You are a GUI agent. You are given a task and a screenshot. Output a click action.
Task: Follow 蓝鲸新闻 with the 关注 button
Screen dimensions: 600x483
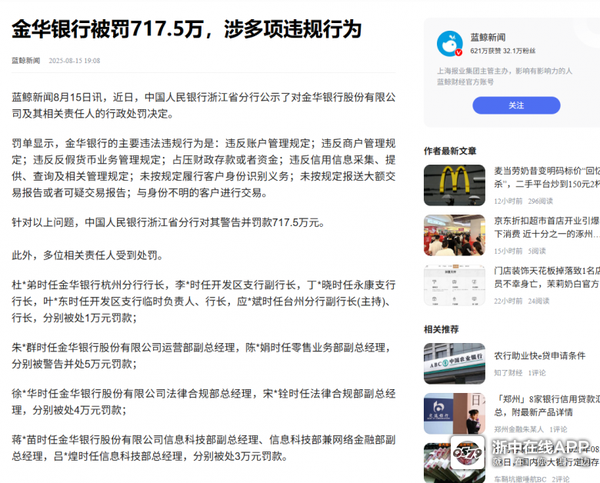click(516, 105)
